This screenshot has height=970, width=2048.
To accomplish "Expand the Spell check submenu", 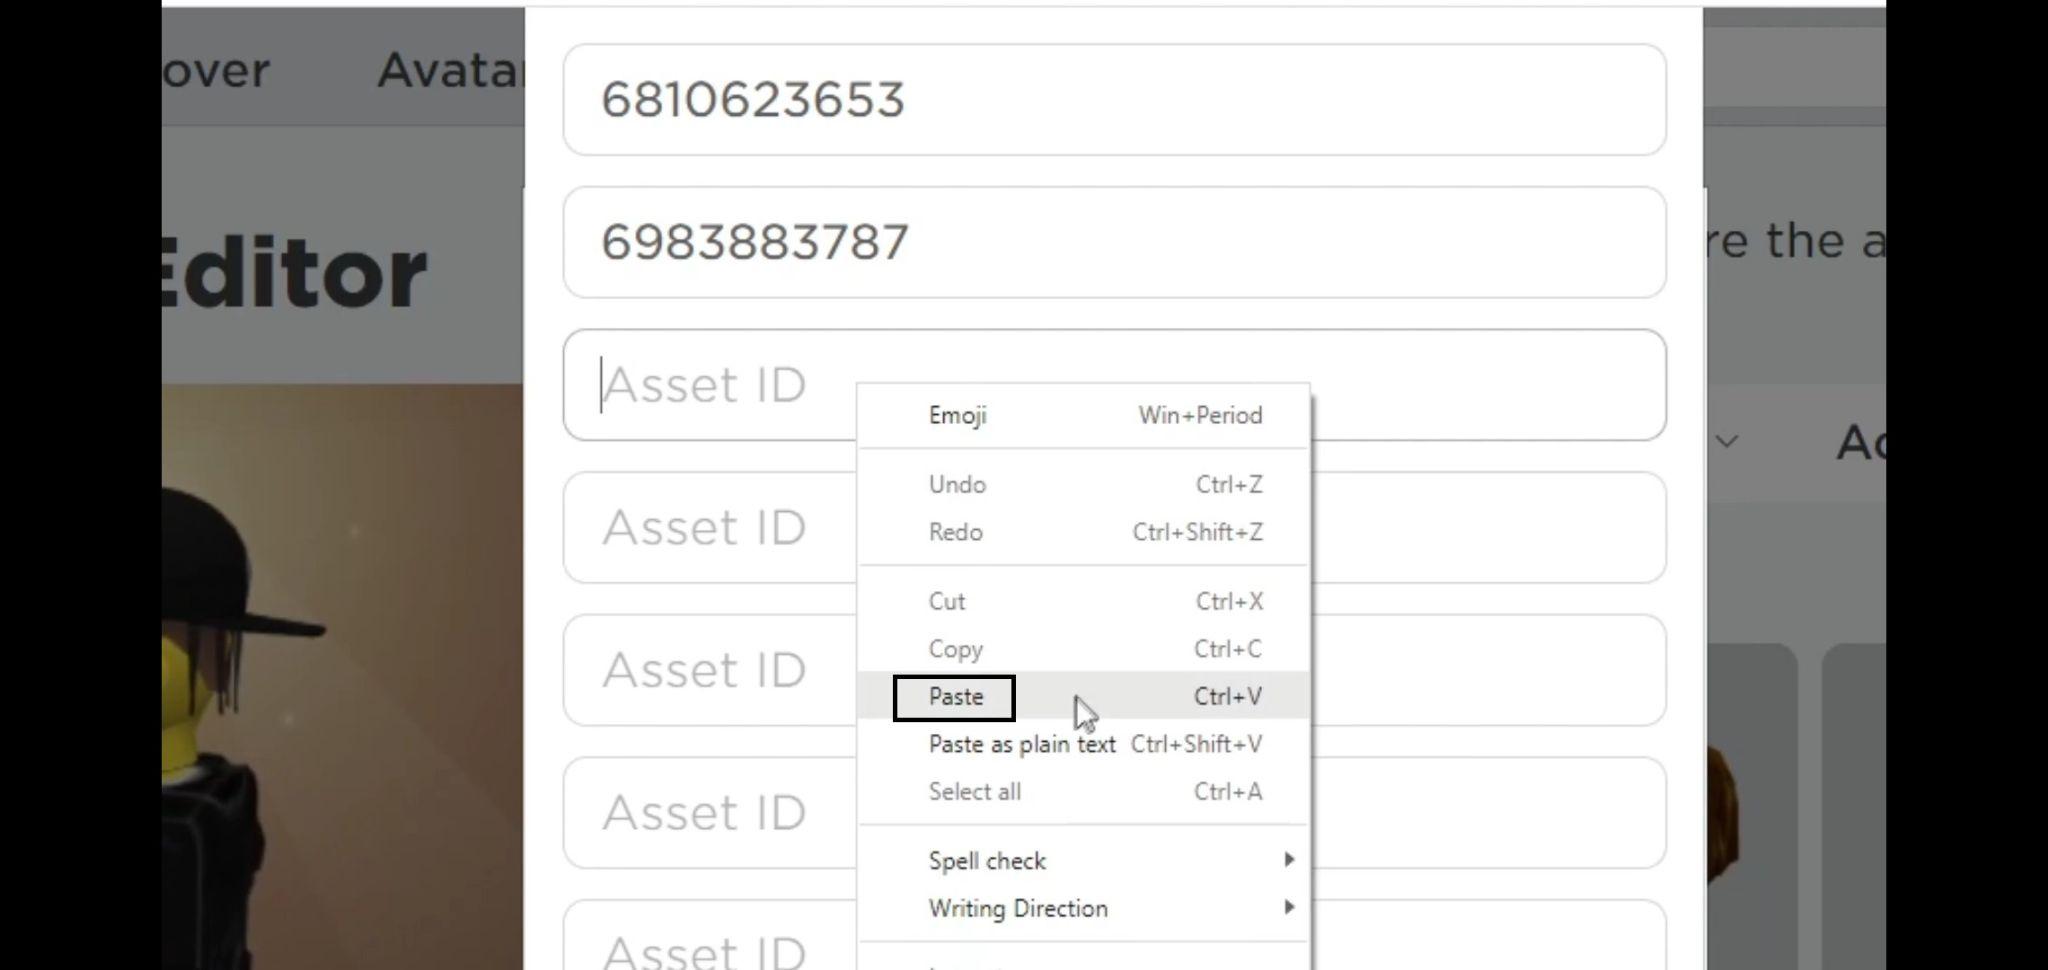I will [x=1084, y=861].
